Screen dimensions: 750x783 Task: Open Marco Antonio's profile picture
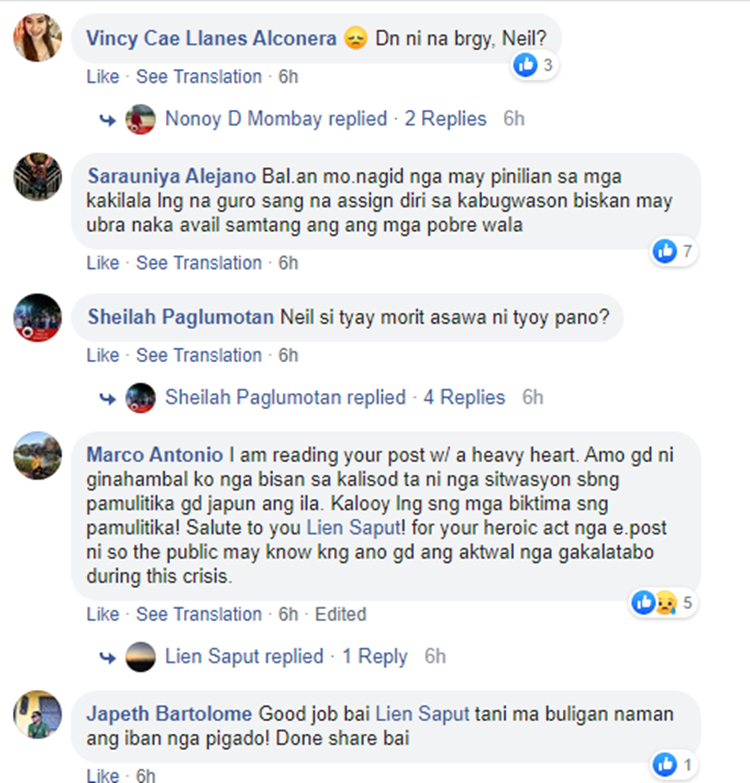(37, 455)
